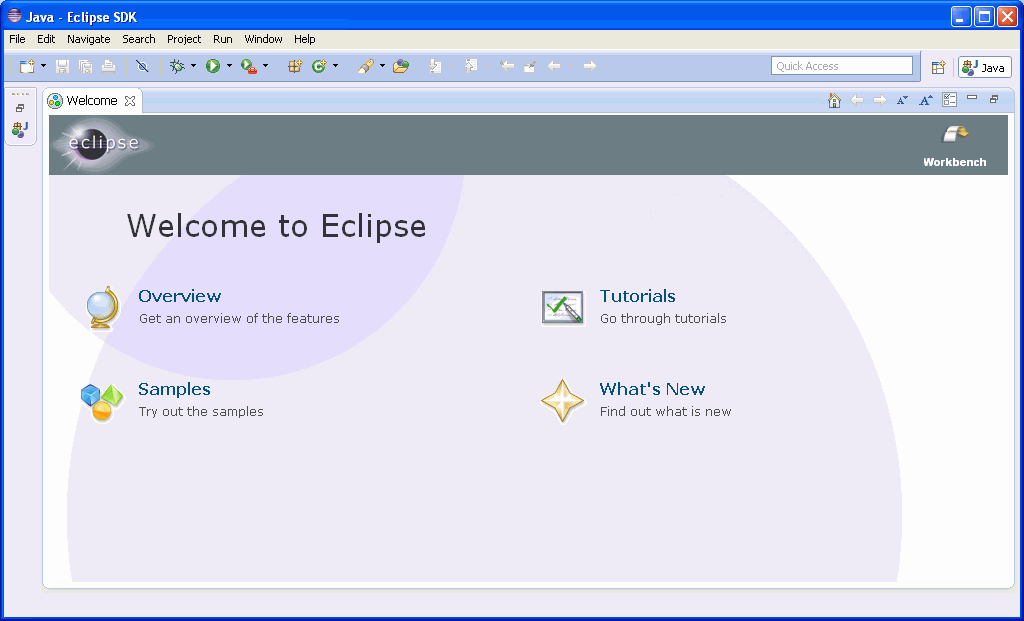This screenshot has height=621, width=1024.
Task: Click the Open Perspective icon
Action: 938,67
